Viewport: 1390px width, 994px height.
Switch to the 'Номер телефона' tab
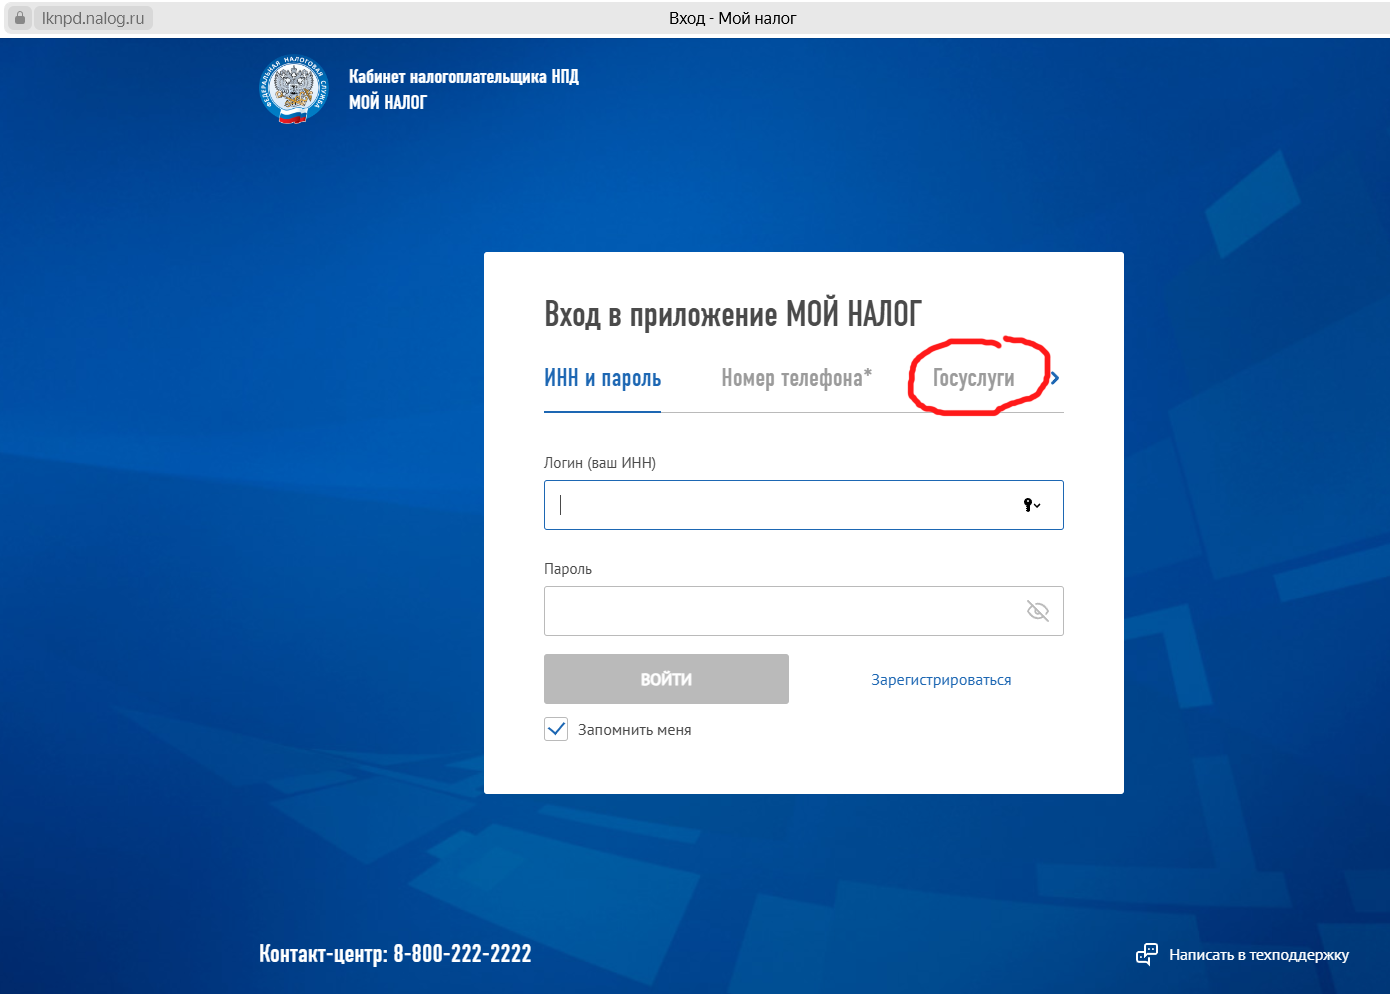pyautogui.click(x=797, y=378)
